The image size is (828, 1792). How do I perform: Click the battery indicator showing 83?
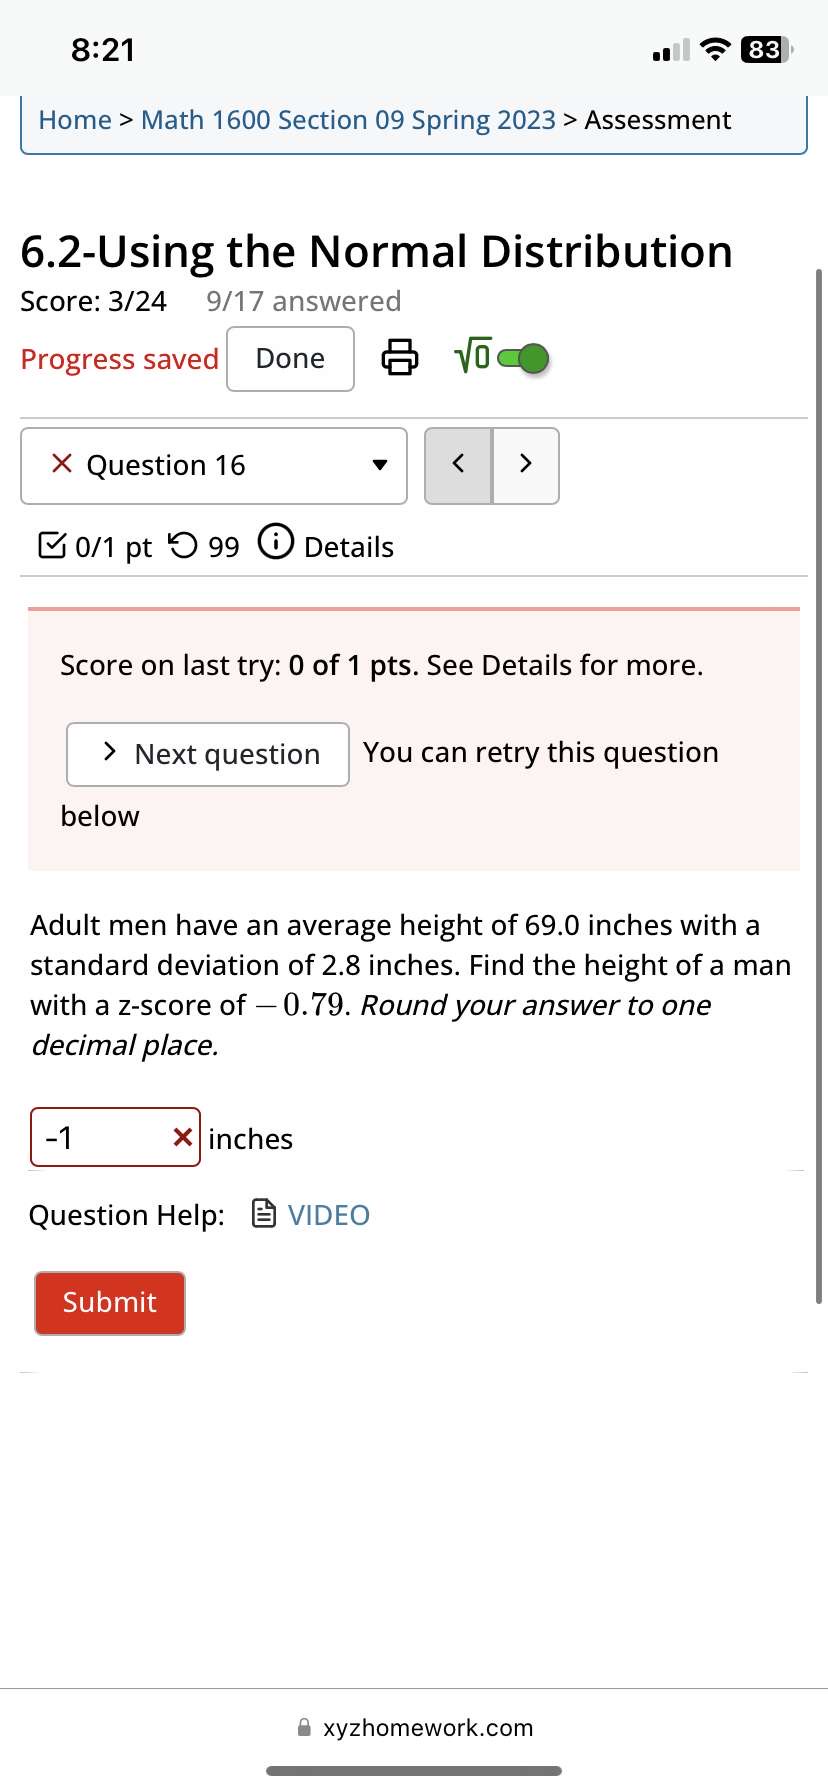point(763,48)
